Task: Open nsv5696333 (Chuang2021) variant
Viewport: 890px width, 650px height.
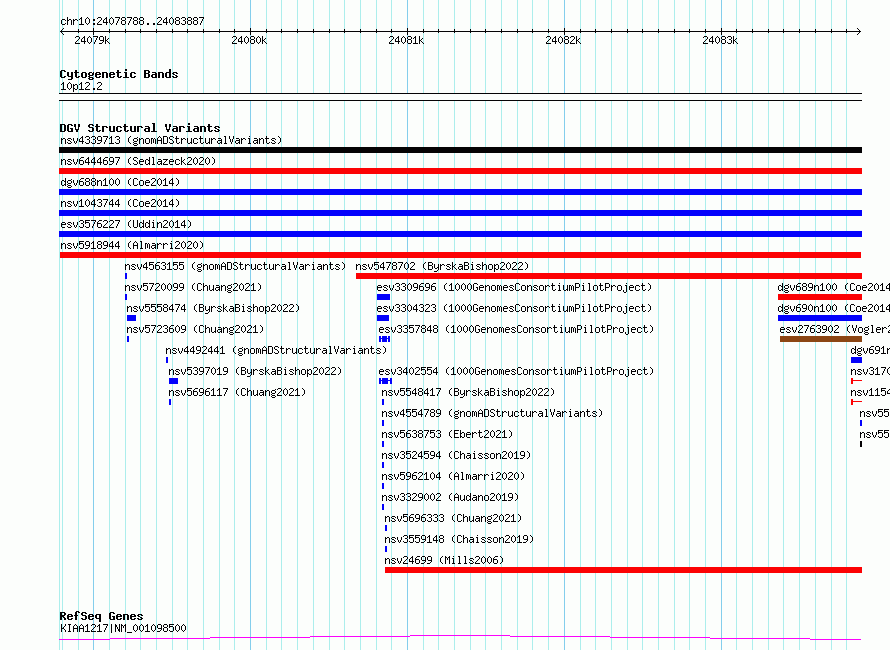Action: pos(453,518)
